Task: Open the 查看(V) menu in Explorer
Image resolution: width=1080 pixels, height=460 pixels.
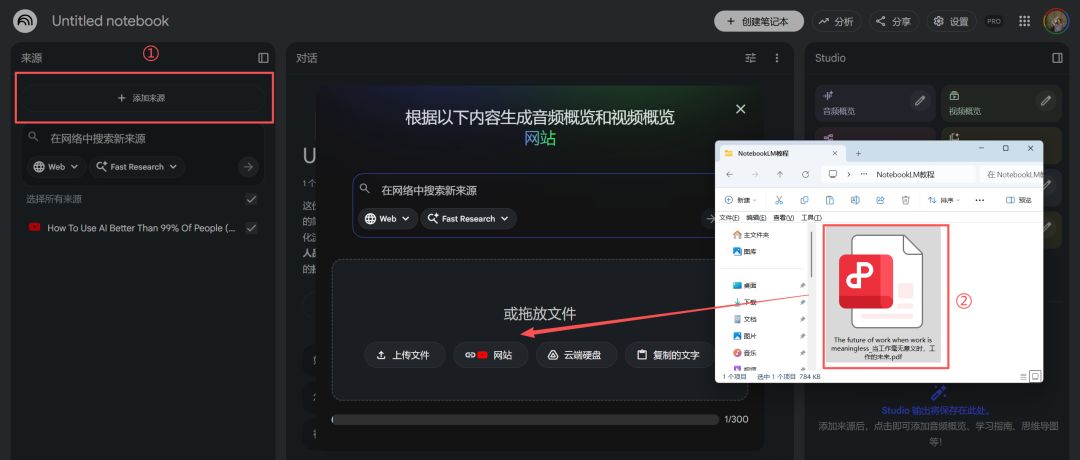Action: point(783,217)
